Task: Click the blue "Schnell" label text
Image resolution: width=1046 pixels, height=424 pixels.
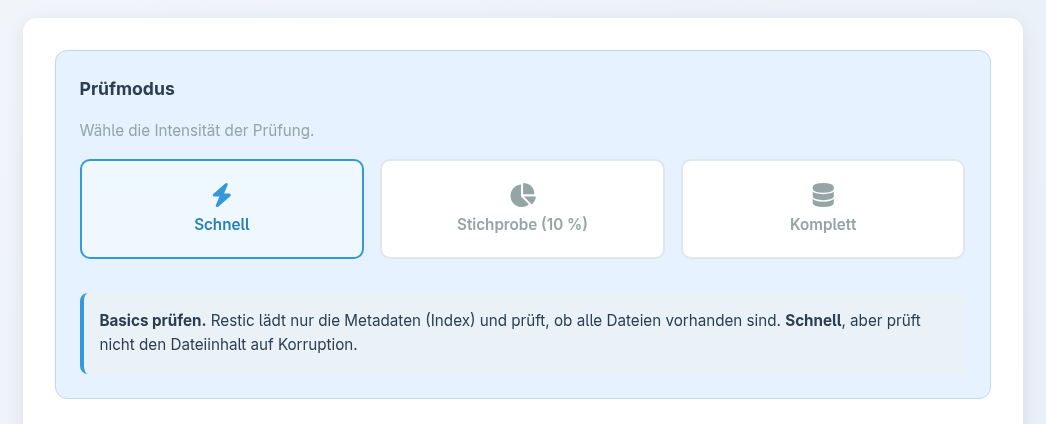Action: (x=221, y=225)
